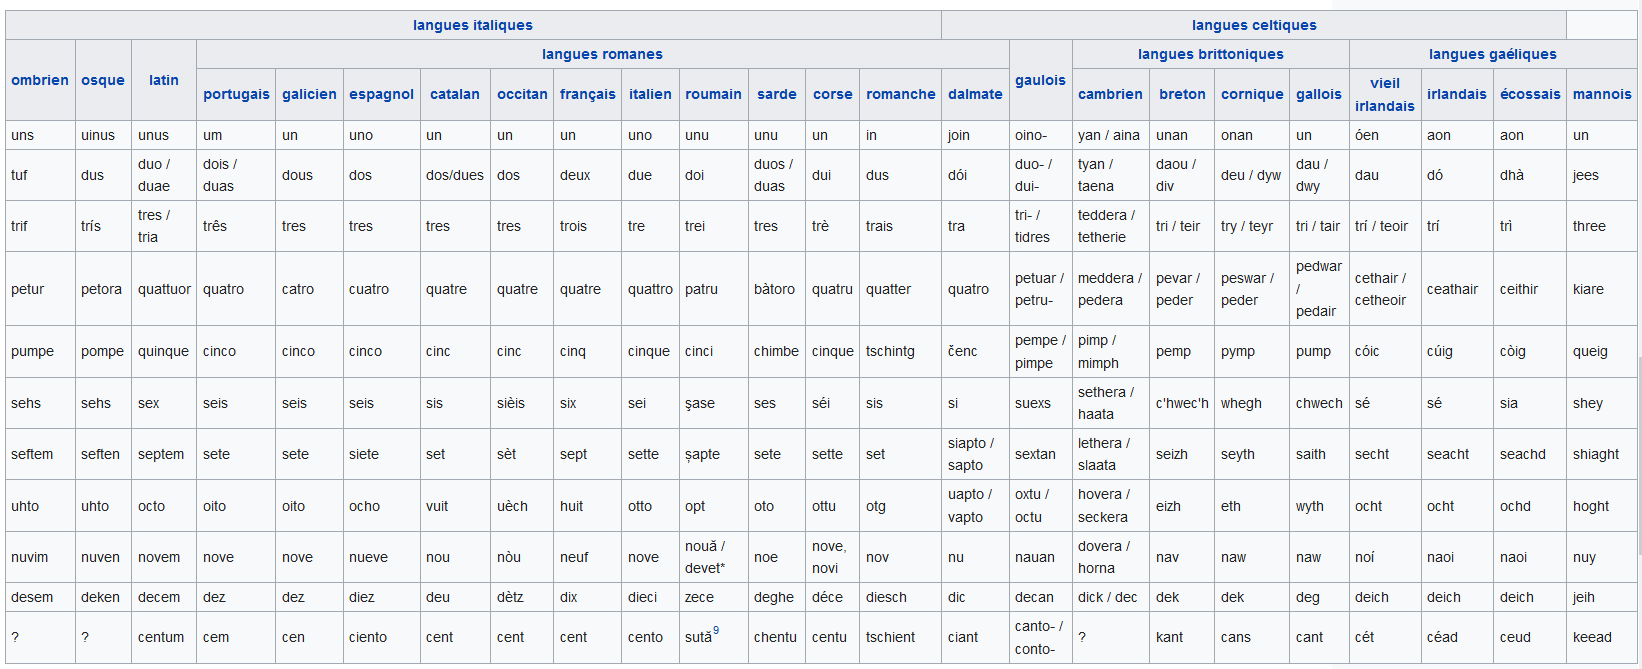Viewport: 1642px width, 669px height.
Task: Open the gaulois language link
Action: click(1040, 80)
